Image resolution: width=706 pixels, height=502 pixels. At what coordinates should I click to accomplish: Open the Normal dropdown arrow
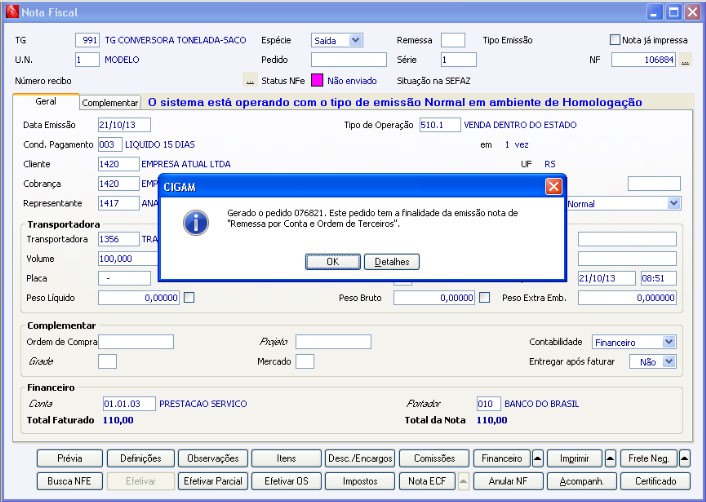(674, 204)
